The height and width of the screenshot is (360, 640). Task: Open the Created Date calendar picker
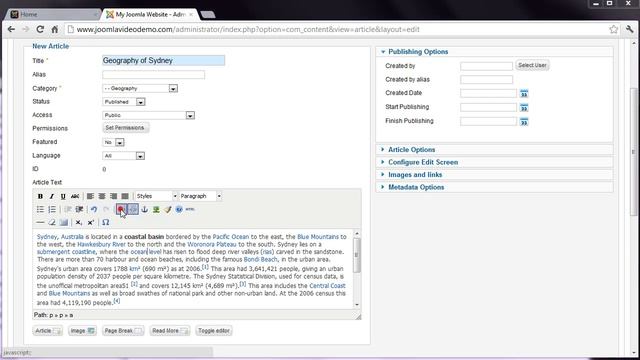[x=524, y=93]
